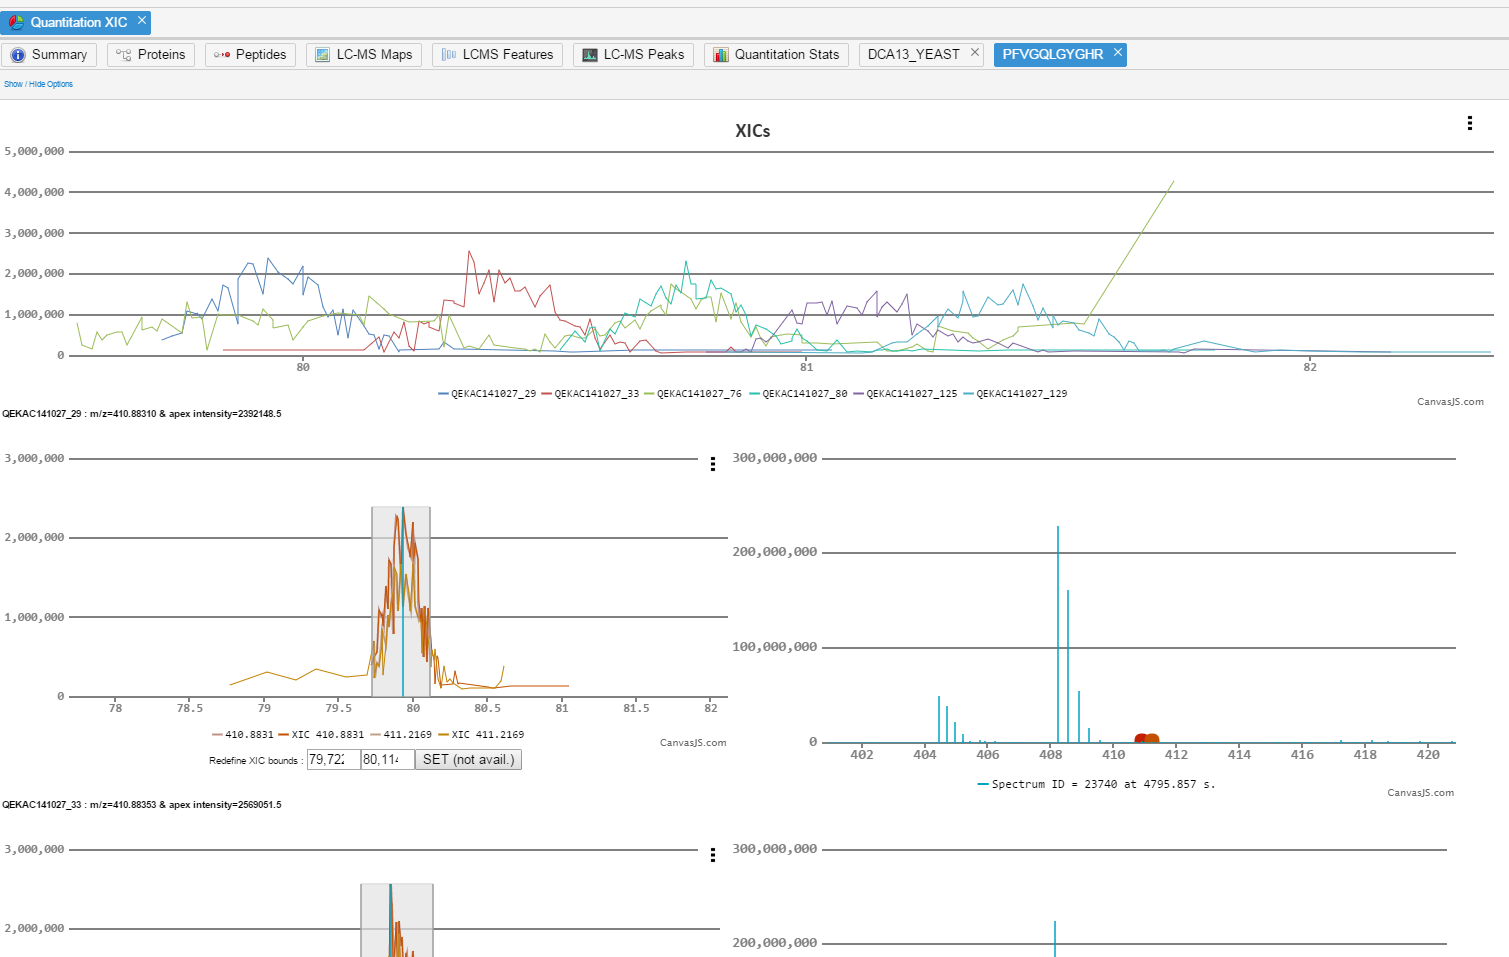This screenshot has width=1509, height=957.
Task: Click the Peptides tab icon
Action: 222,55
